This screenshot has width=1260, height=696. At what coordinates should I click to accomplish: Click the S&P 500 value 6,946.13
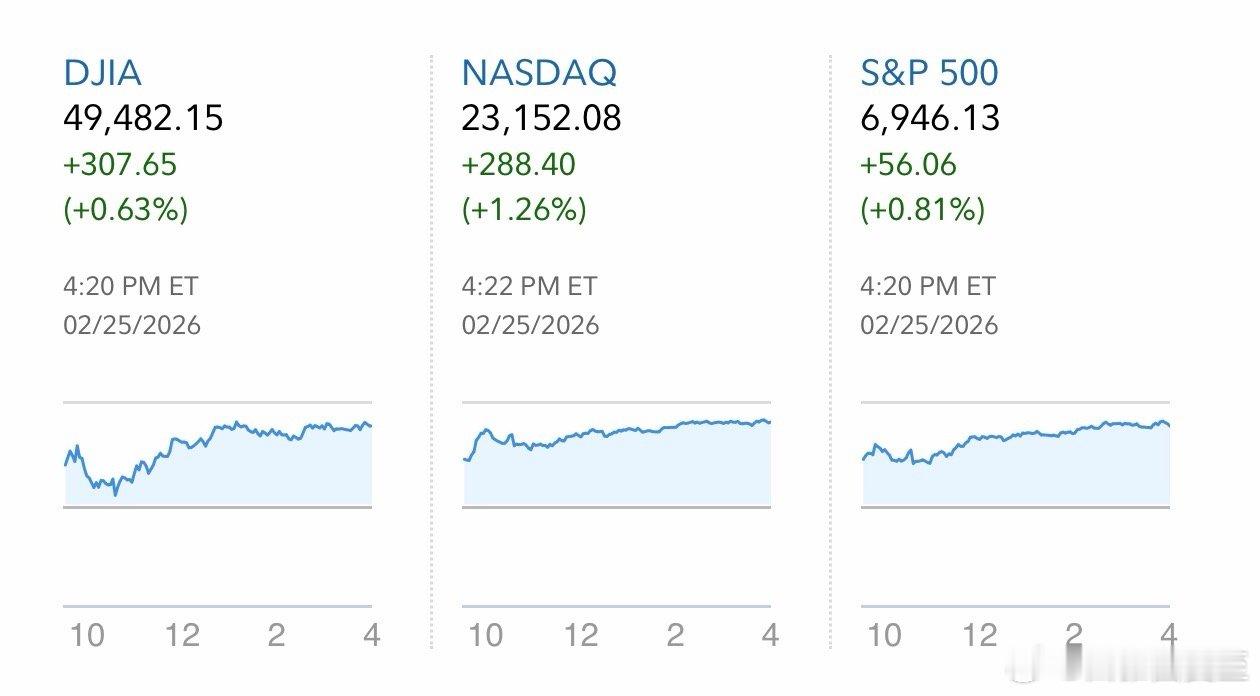(930, 118)
